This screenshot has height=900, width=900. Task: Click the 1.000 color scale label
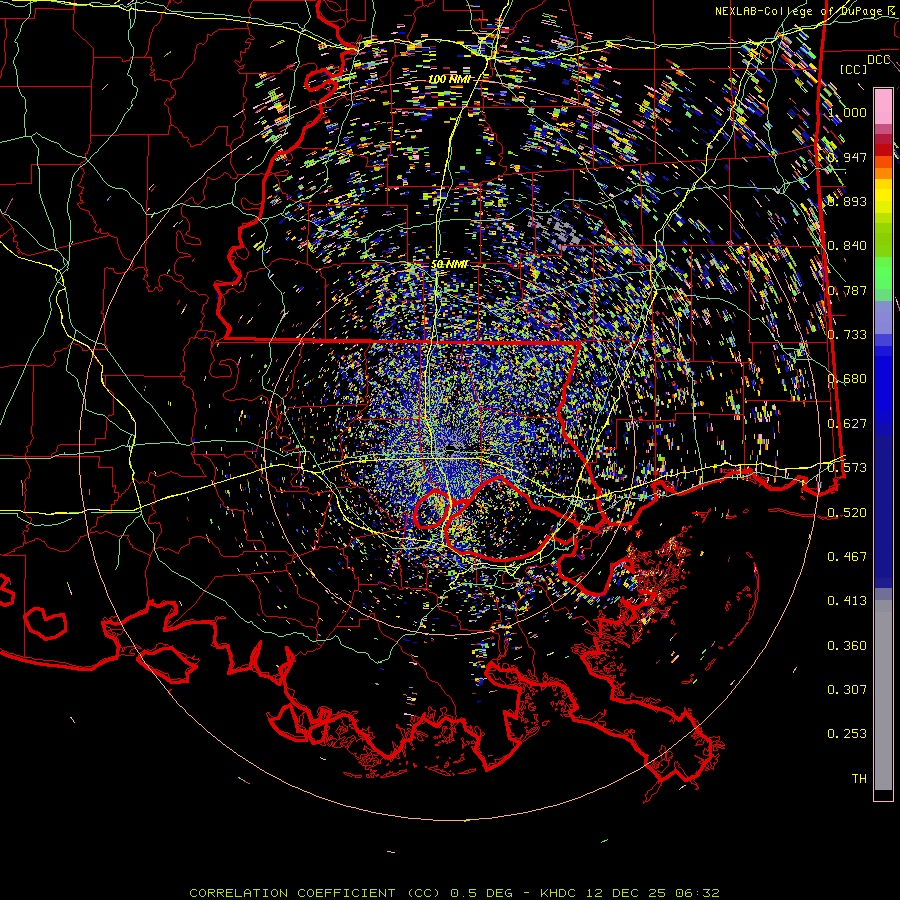click(847, 112)
